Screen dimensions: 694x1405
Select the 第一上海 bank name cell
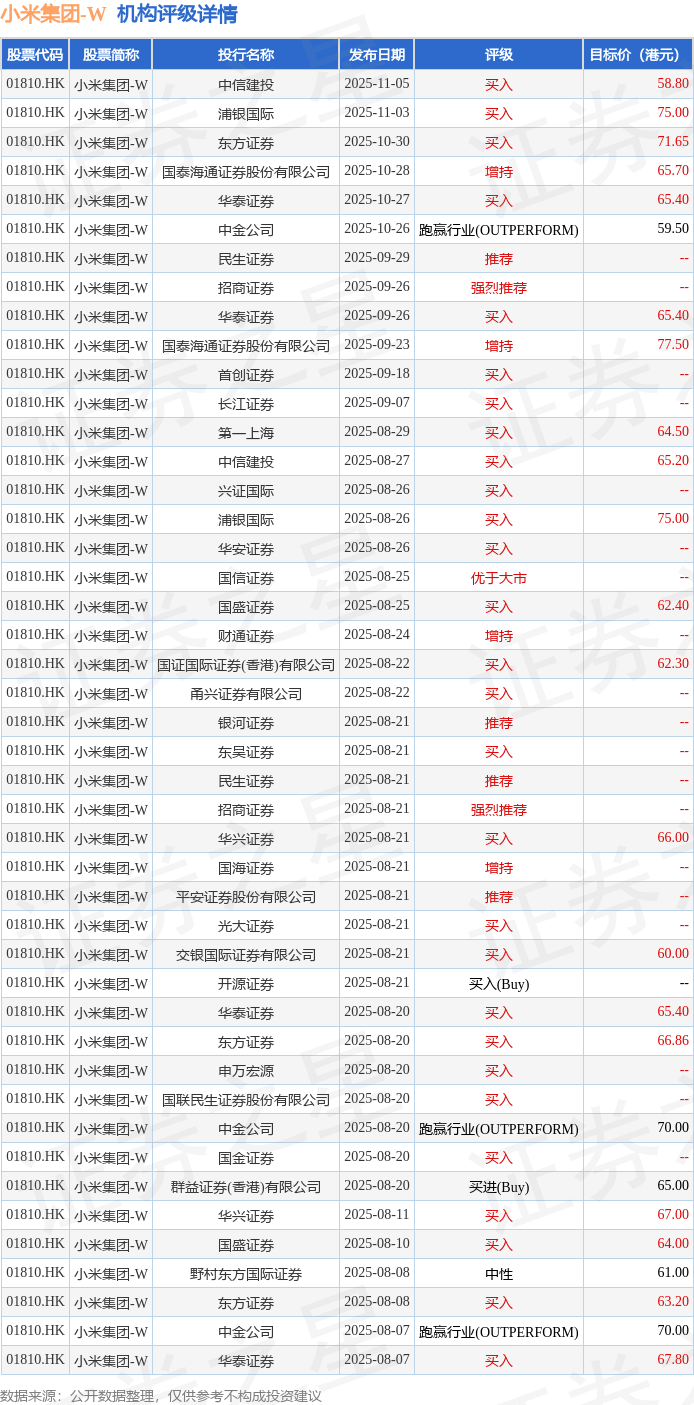pyautogui.click(x=245, y=433)
